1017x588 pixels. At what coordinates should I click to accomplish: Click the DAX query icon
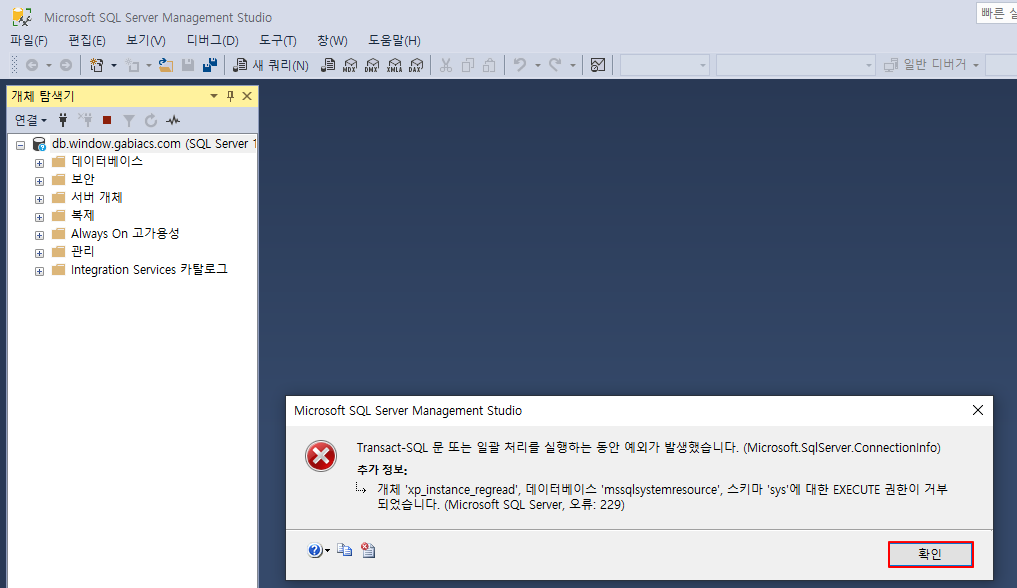pyautogui.click(x=416, y=65)
